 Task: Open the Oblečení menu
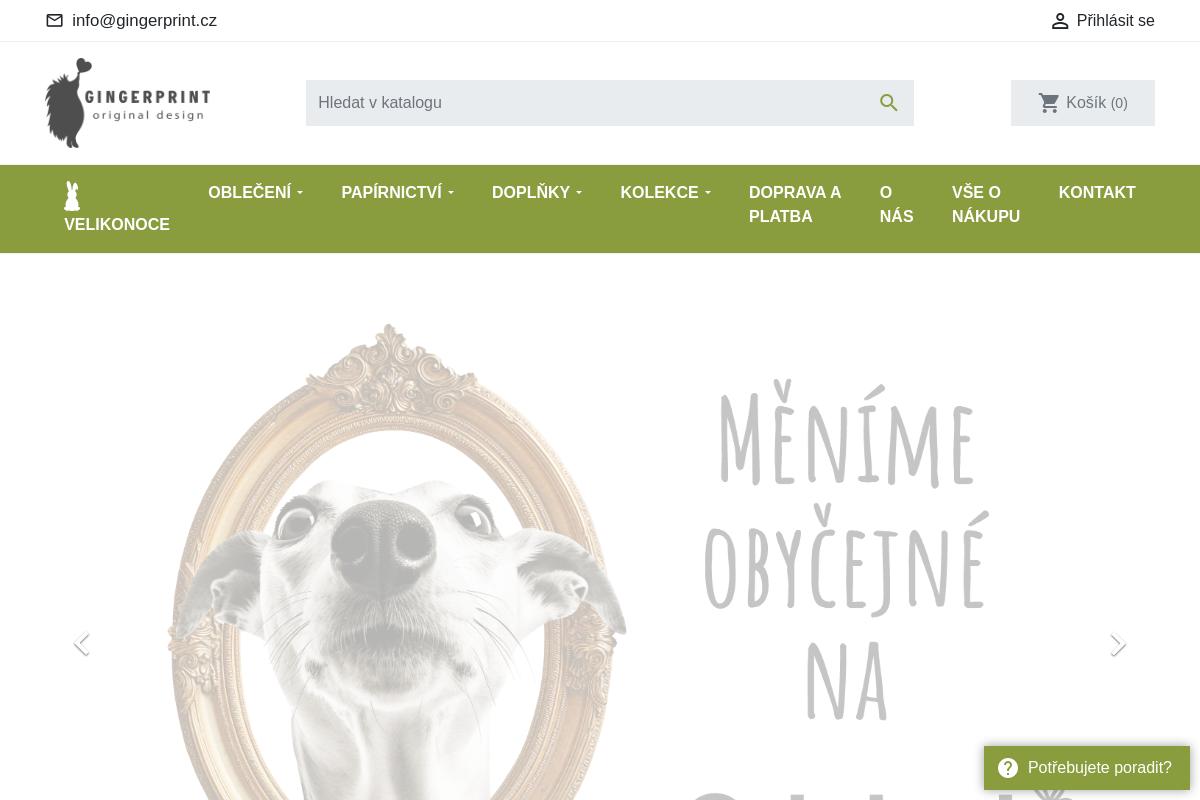click(x=250, y=193)
